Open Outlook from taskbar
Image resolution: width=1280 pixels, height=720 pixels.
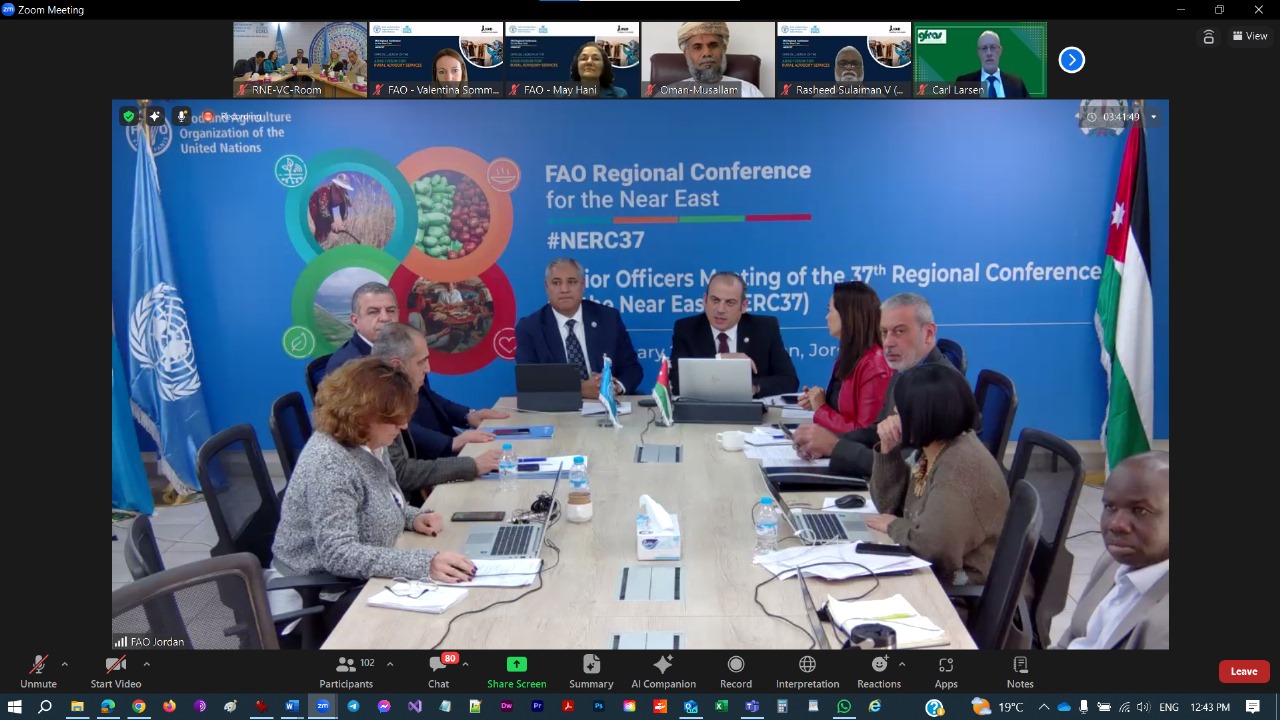coord(690,707)
